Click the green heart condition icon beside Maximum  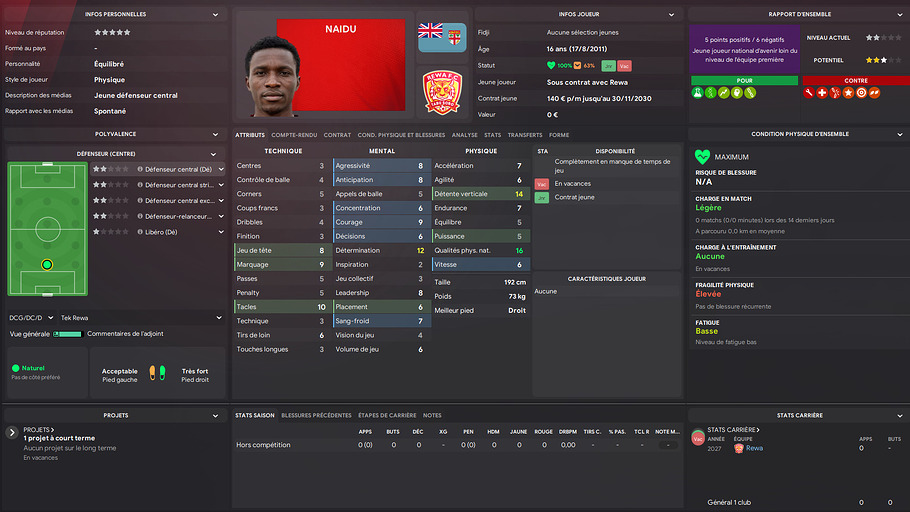click(702, 157)
